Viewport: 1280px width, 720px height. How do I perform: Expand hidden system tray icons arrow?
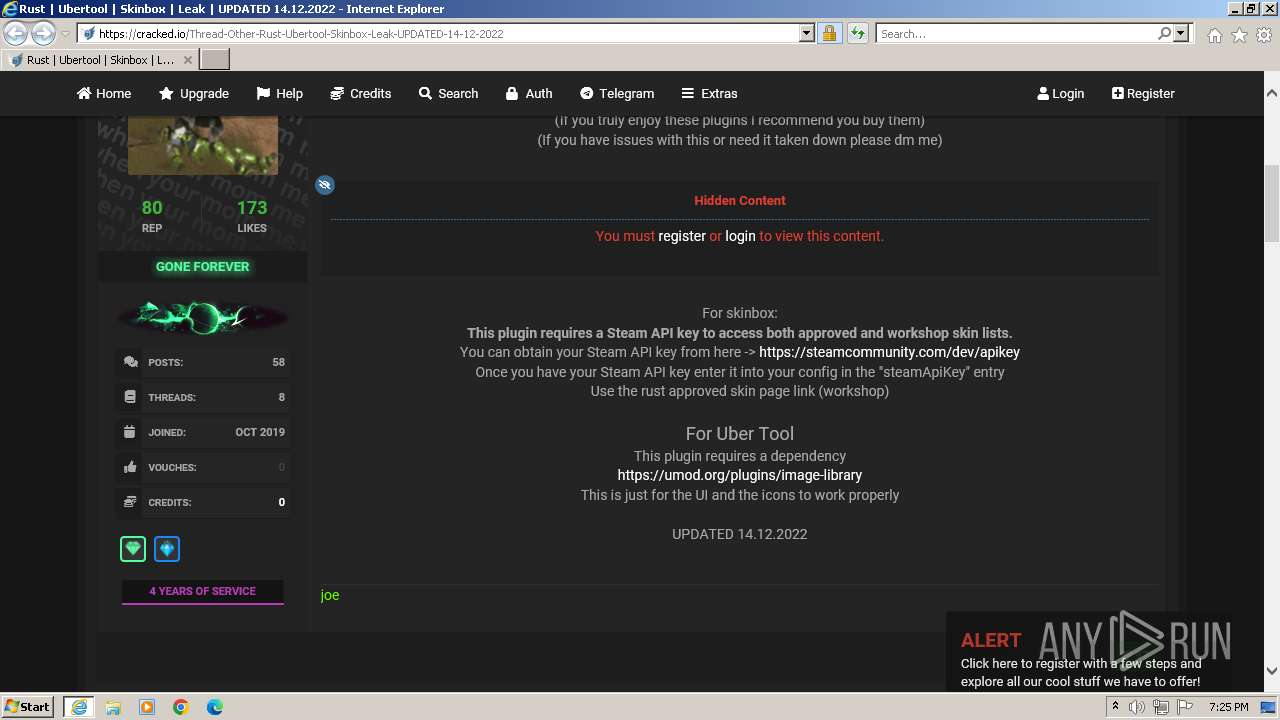point(1116,707)
